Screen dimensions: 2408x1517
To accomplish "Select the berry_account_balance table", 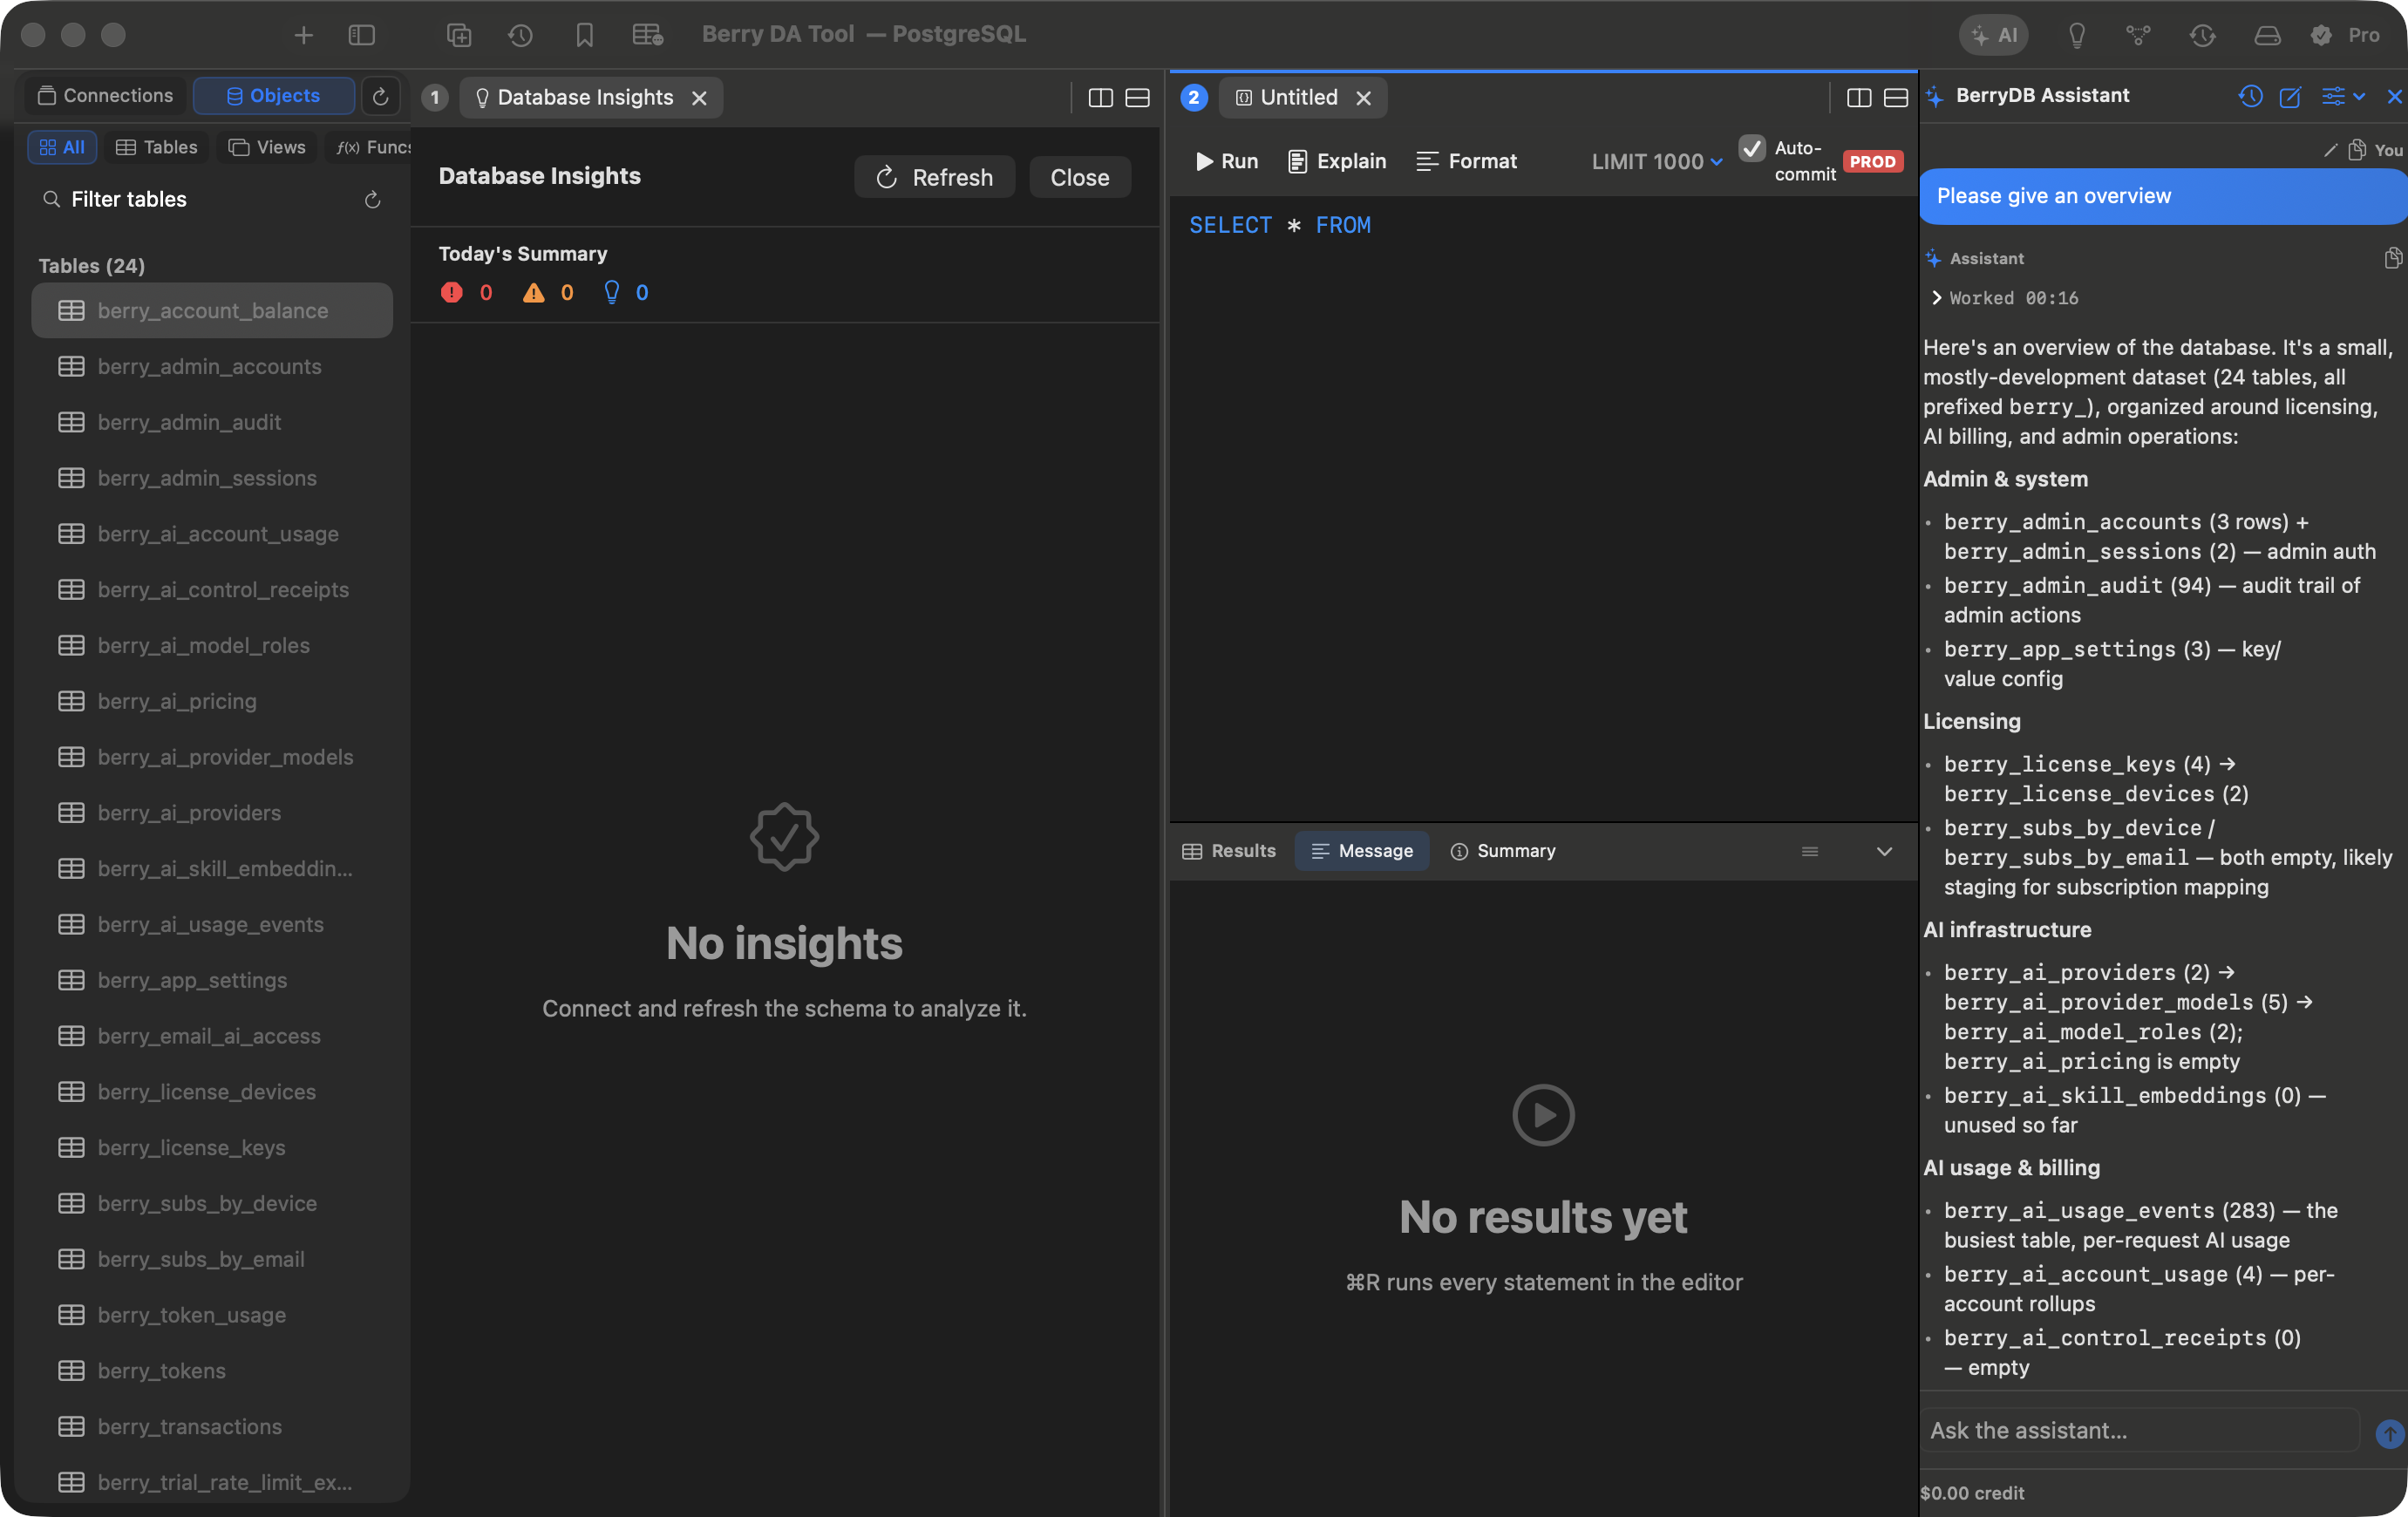I will coord(212,311).
